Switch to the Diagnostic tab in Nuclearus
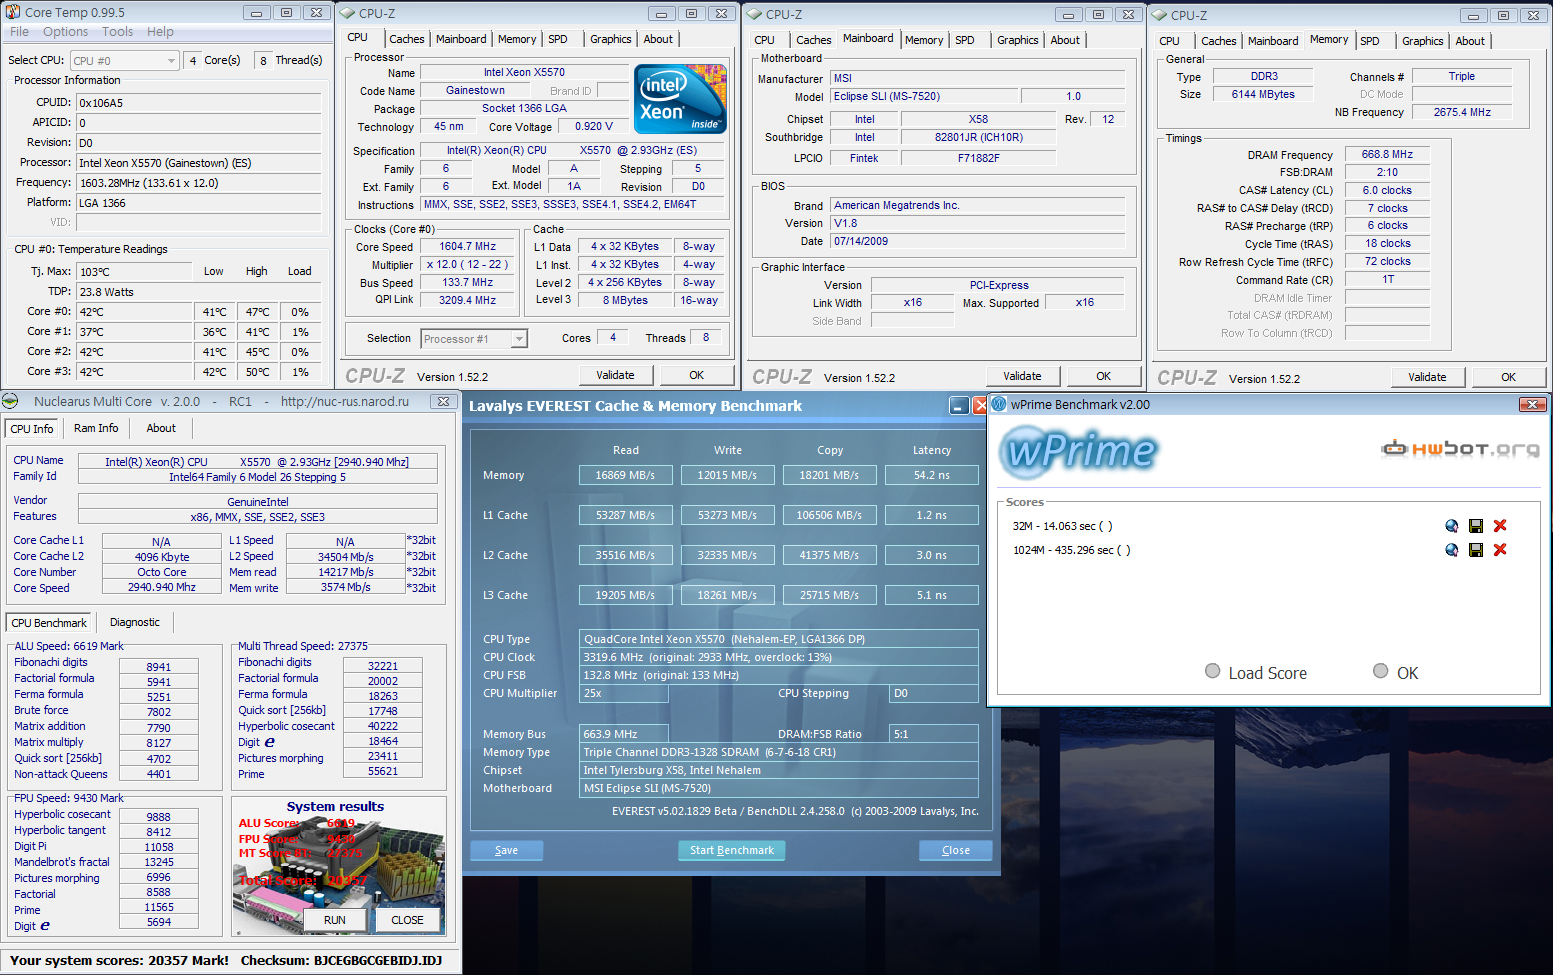Viewport: 1553px width, 975px height. pos(135,622)
